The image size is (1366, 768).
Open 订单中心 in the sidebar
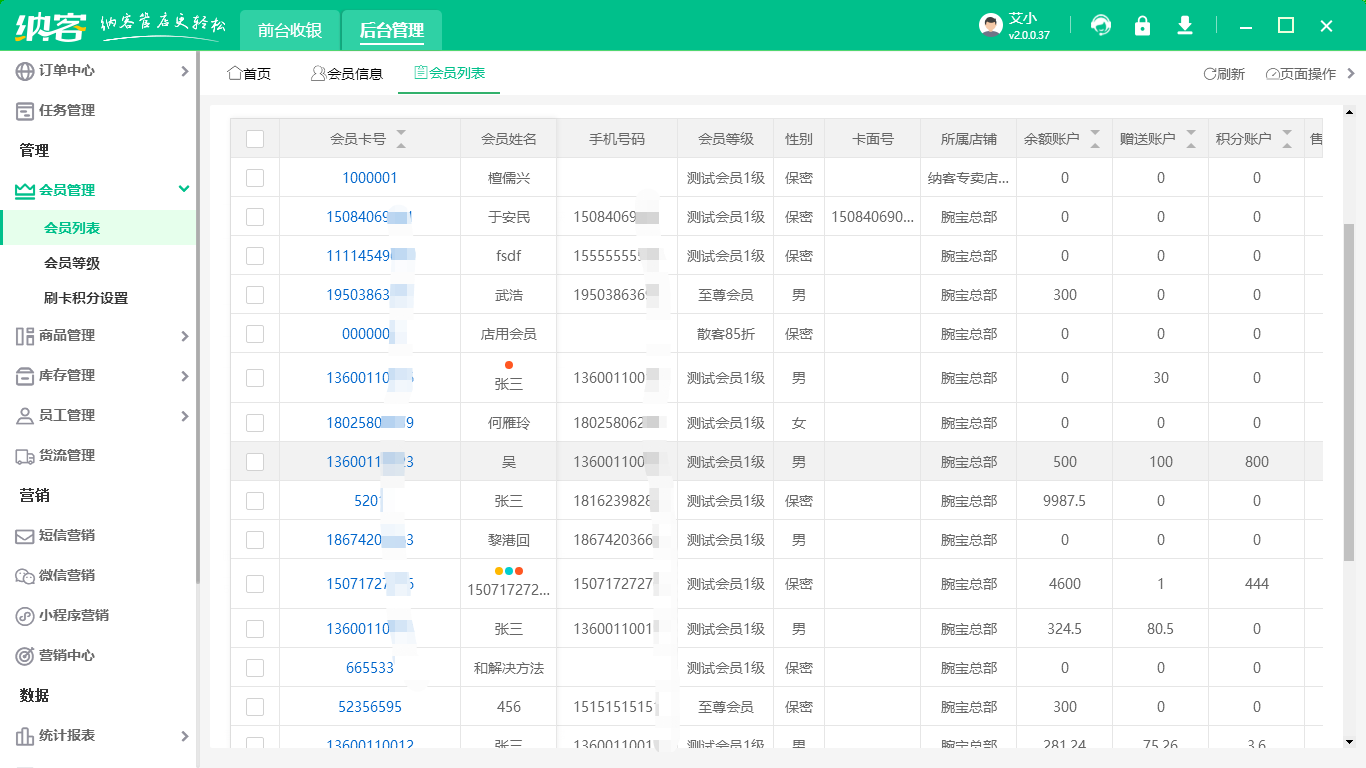point(67,71)
